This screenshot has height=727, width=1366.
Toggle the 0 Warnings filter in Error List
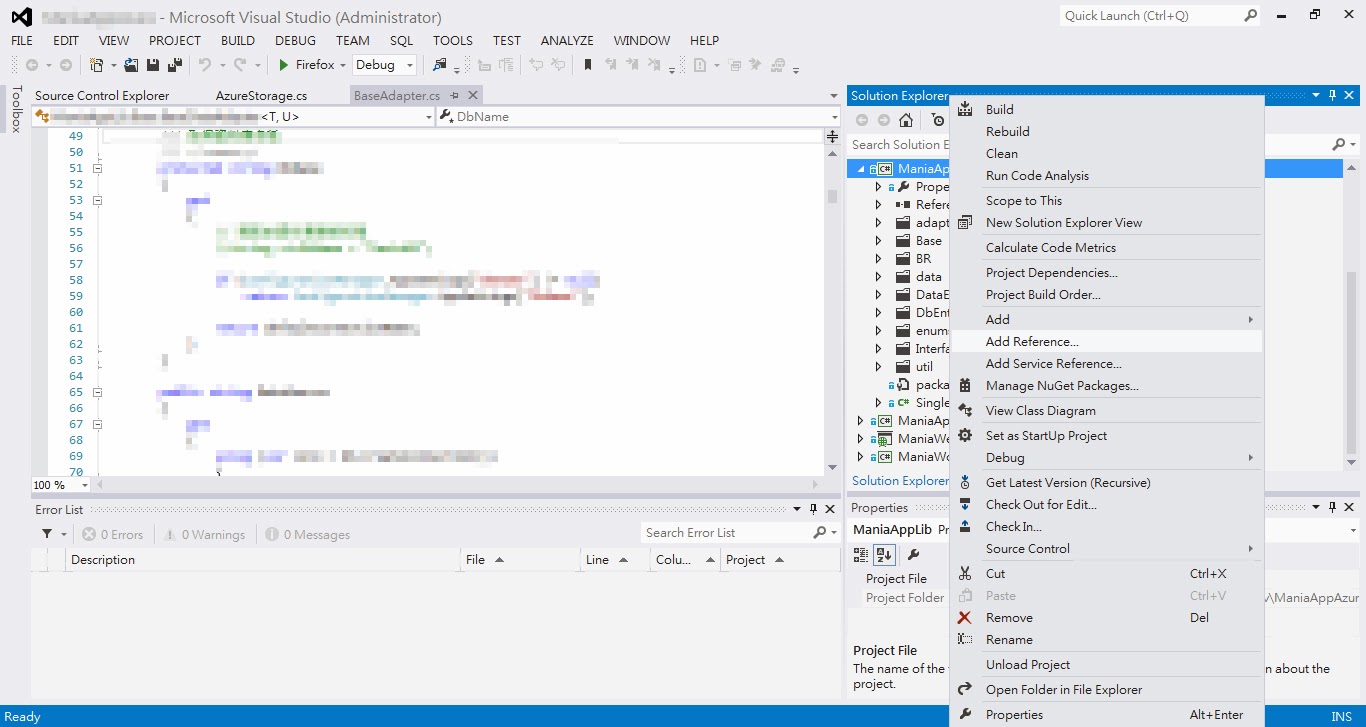[205, 533]
